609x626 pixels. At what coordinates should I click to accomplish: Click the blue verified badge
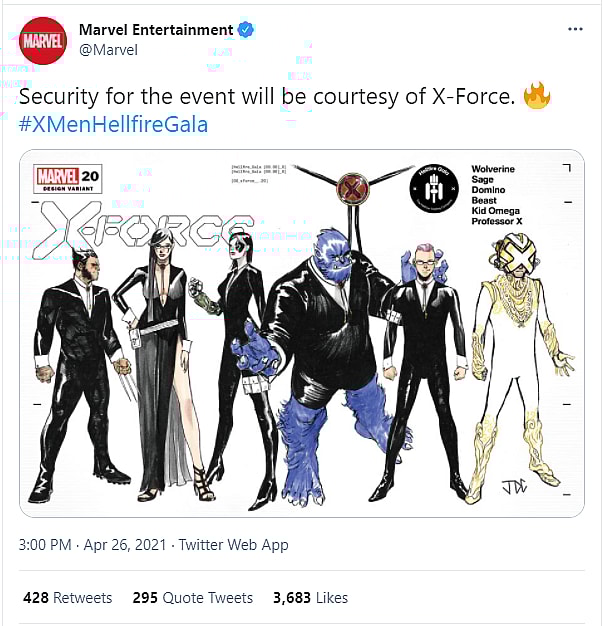click(246, 30)
